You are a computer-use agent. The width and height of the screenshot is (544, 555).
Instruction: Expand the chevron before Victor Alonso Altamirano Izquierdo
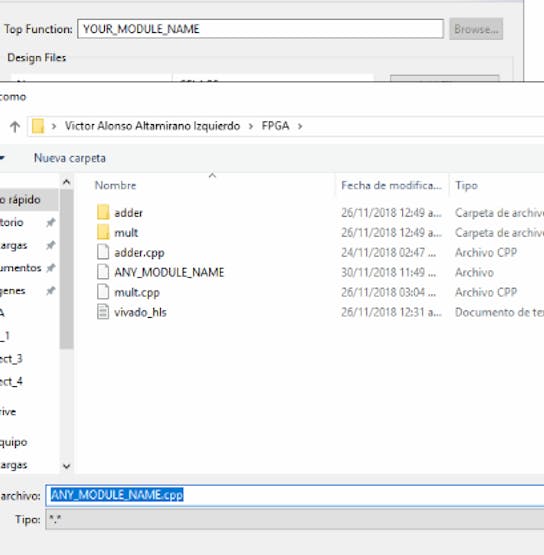click(54, 126)
